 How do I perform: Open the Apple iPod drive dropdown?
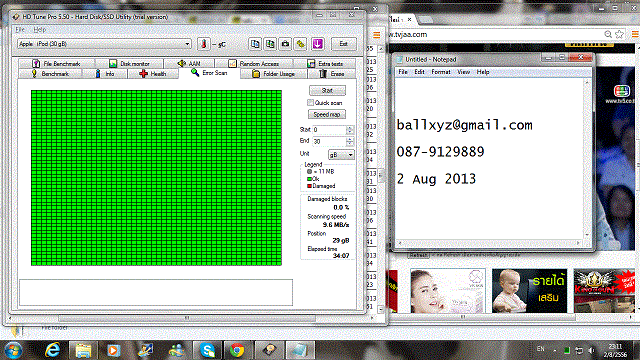click(104, 44)
